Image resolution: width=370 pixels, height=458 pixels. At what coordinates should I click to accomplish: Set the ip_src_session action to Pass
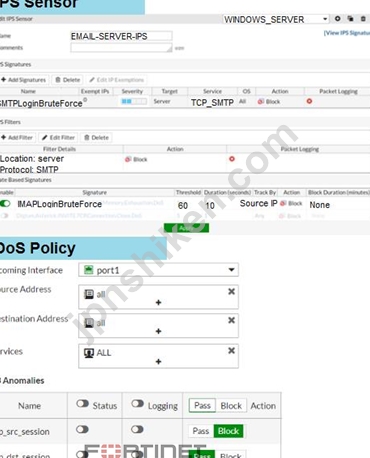tap(201, 431)
